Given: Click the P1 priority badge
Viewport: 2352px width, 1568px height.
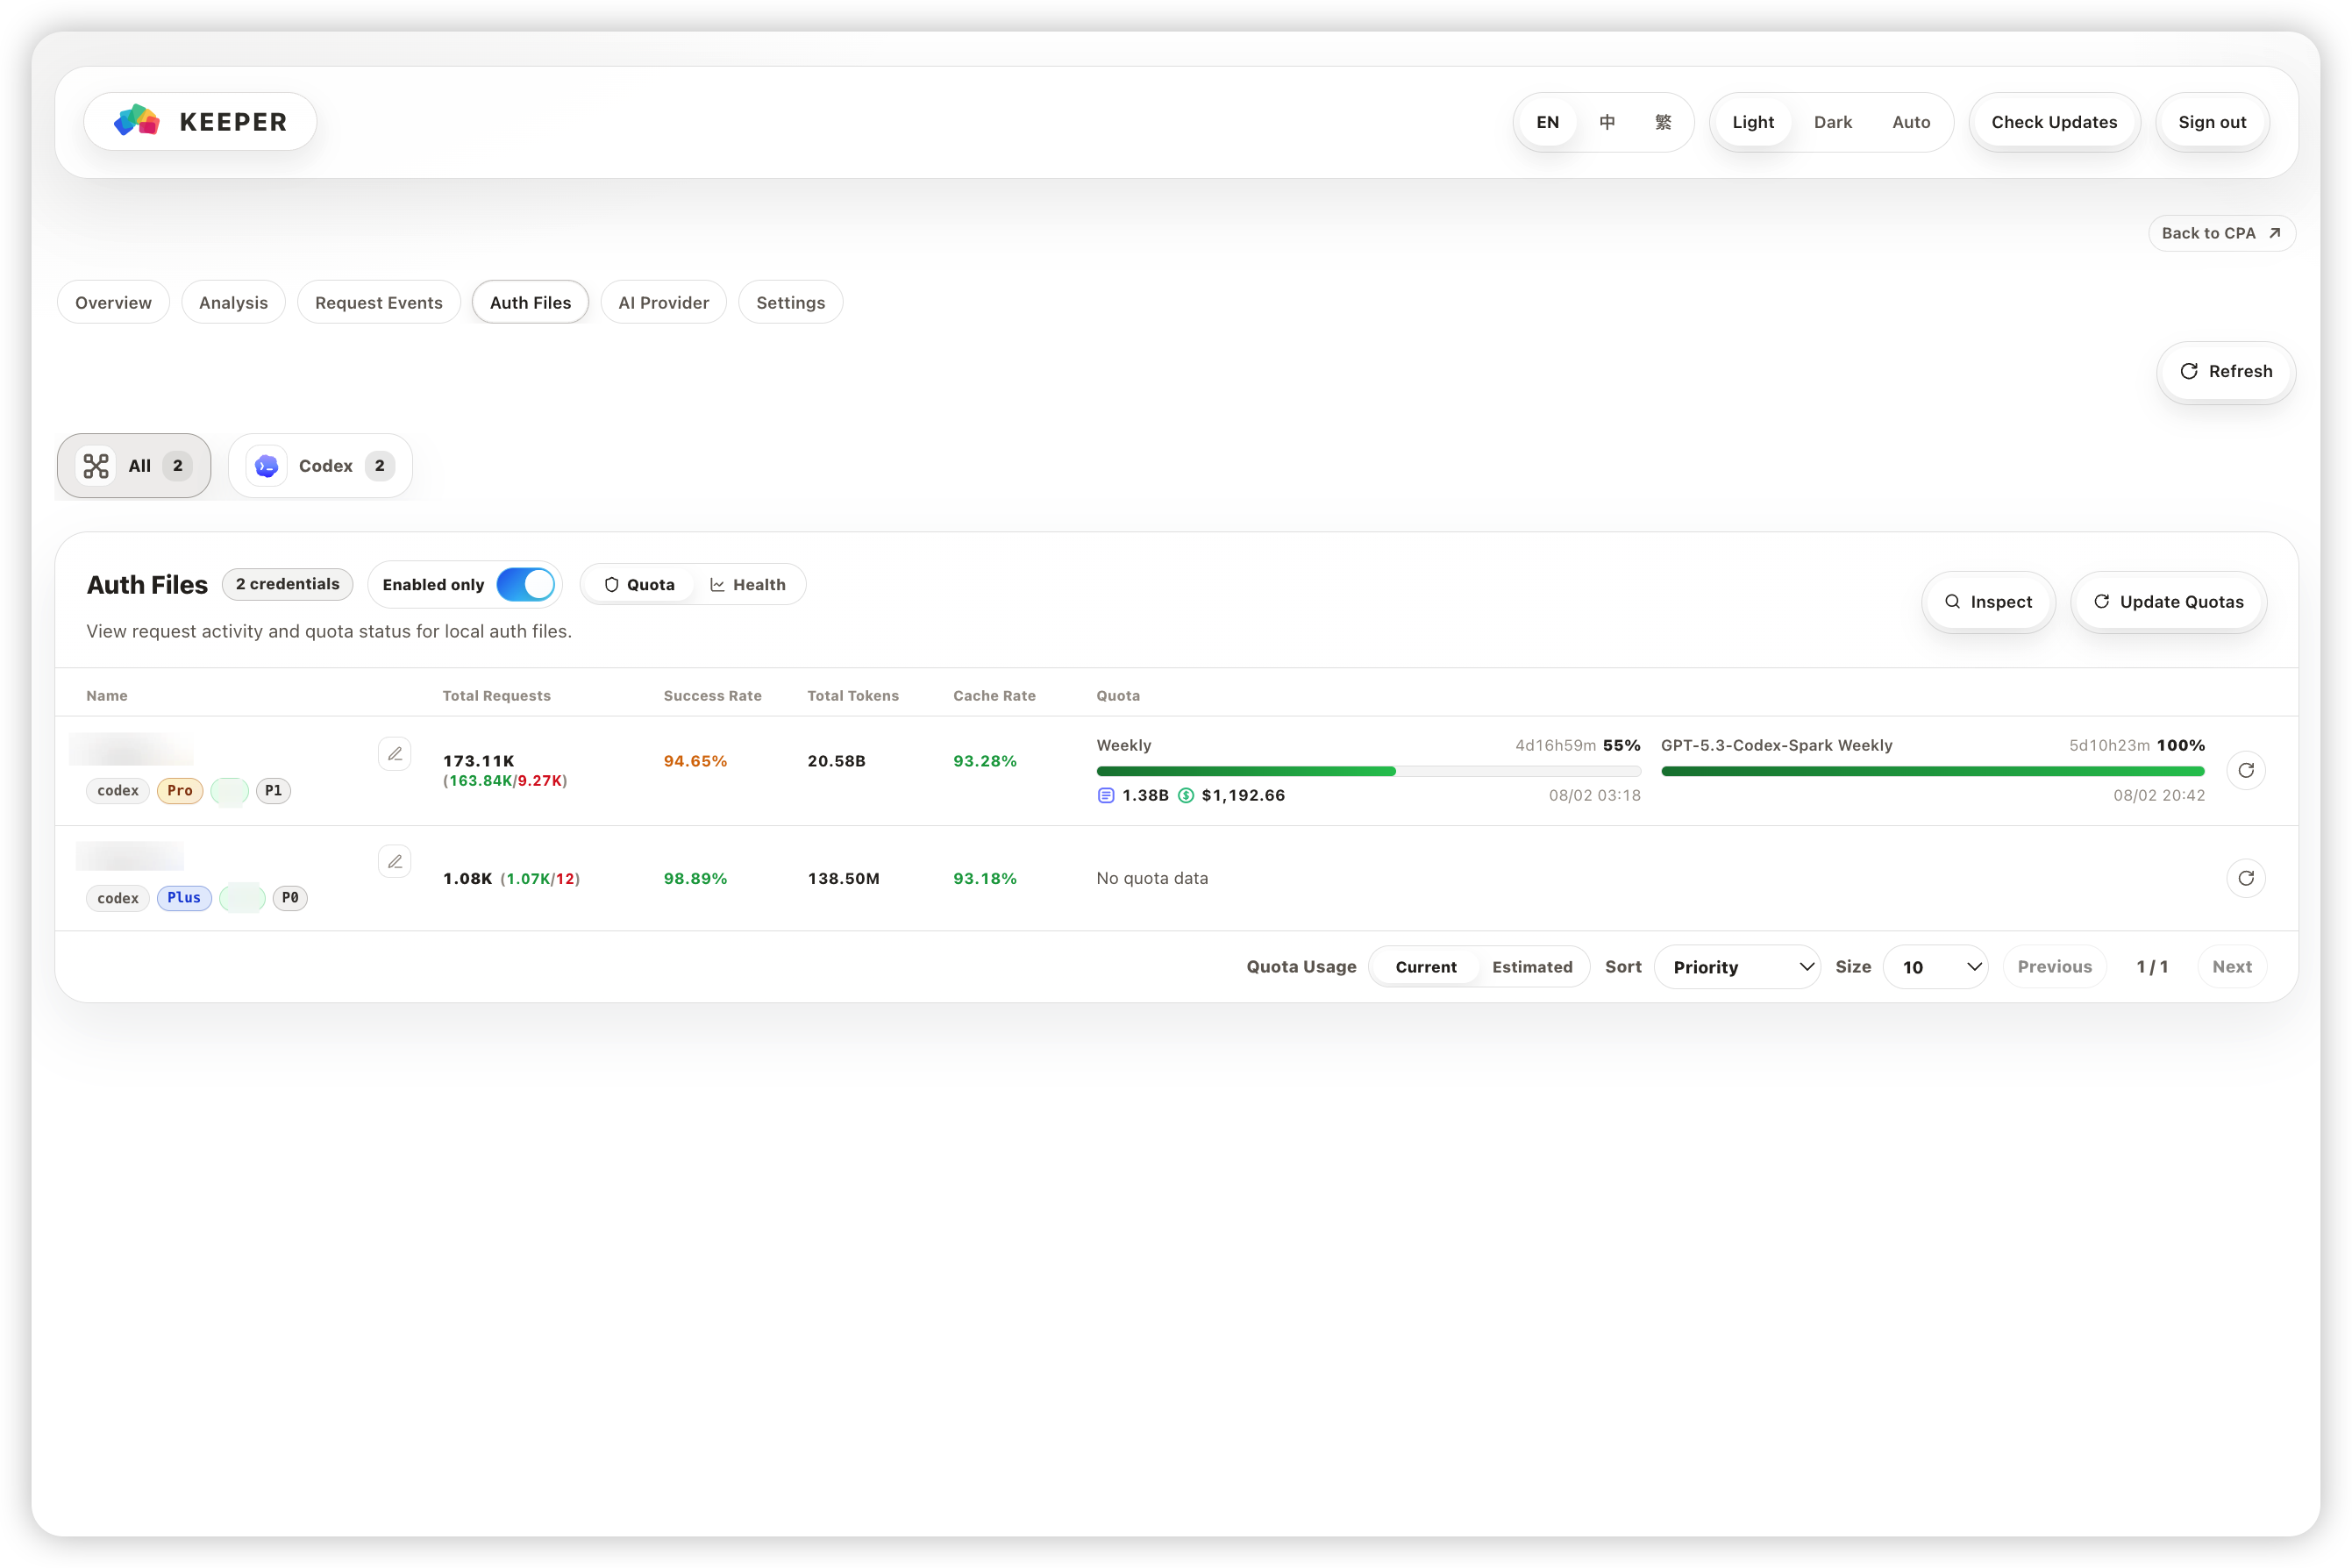Looking at the screenshot, I should (x=273, y=791).
